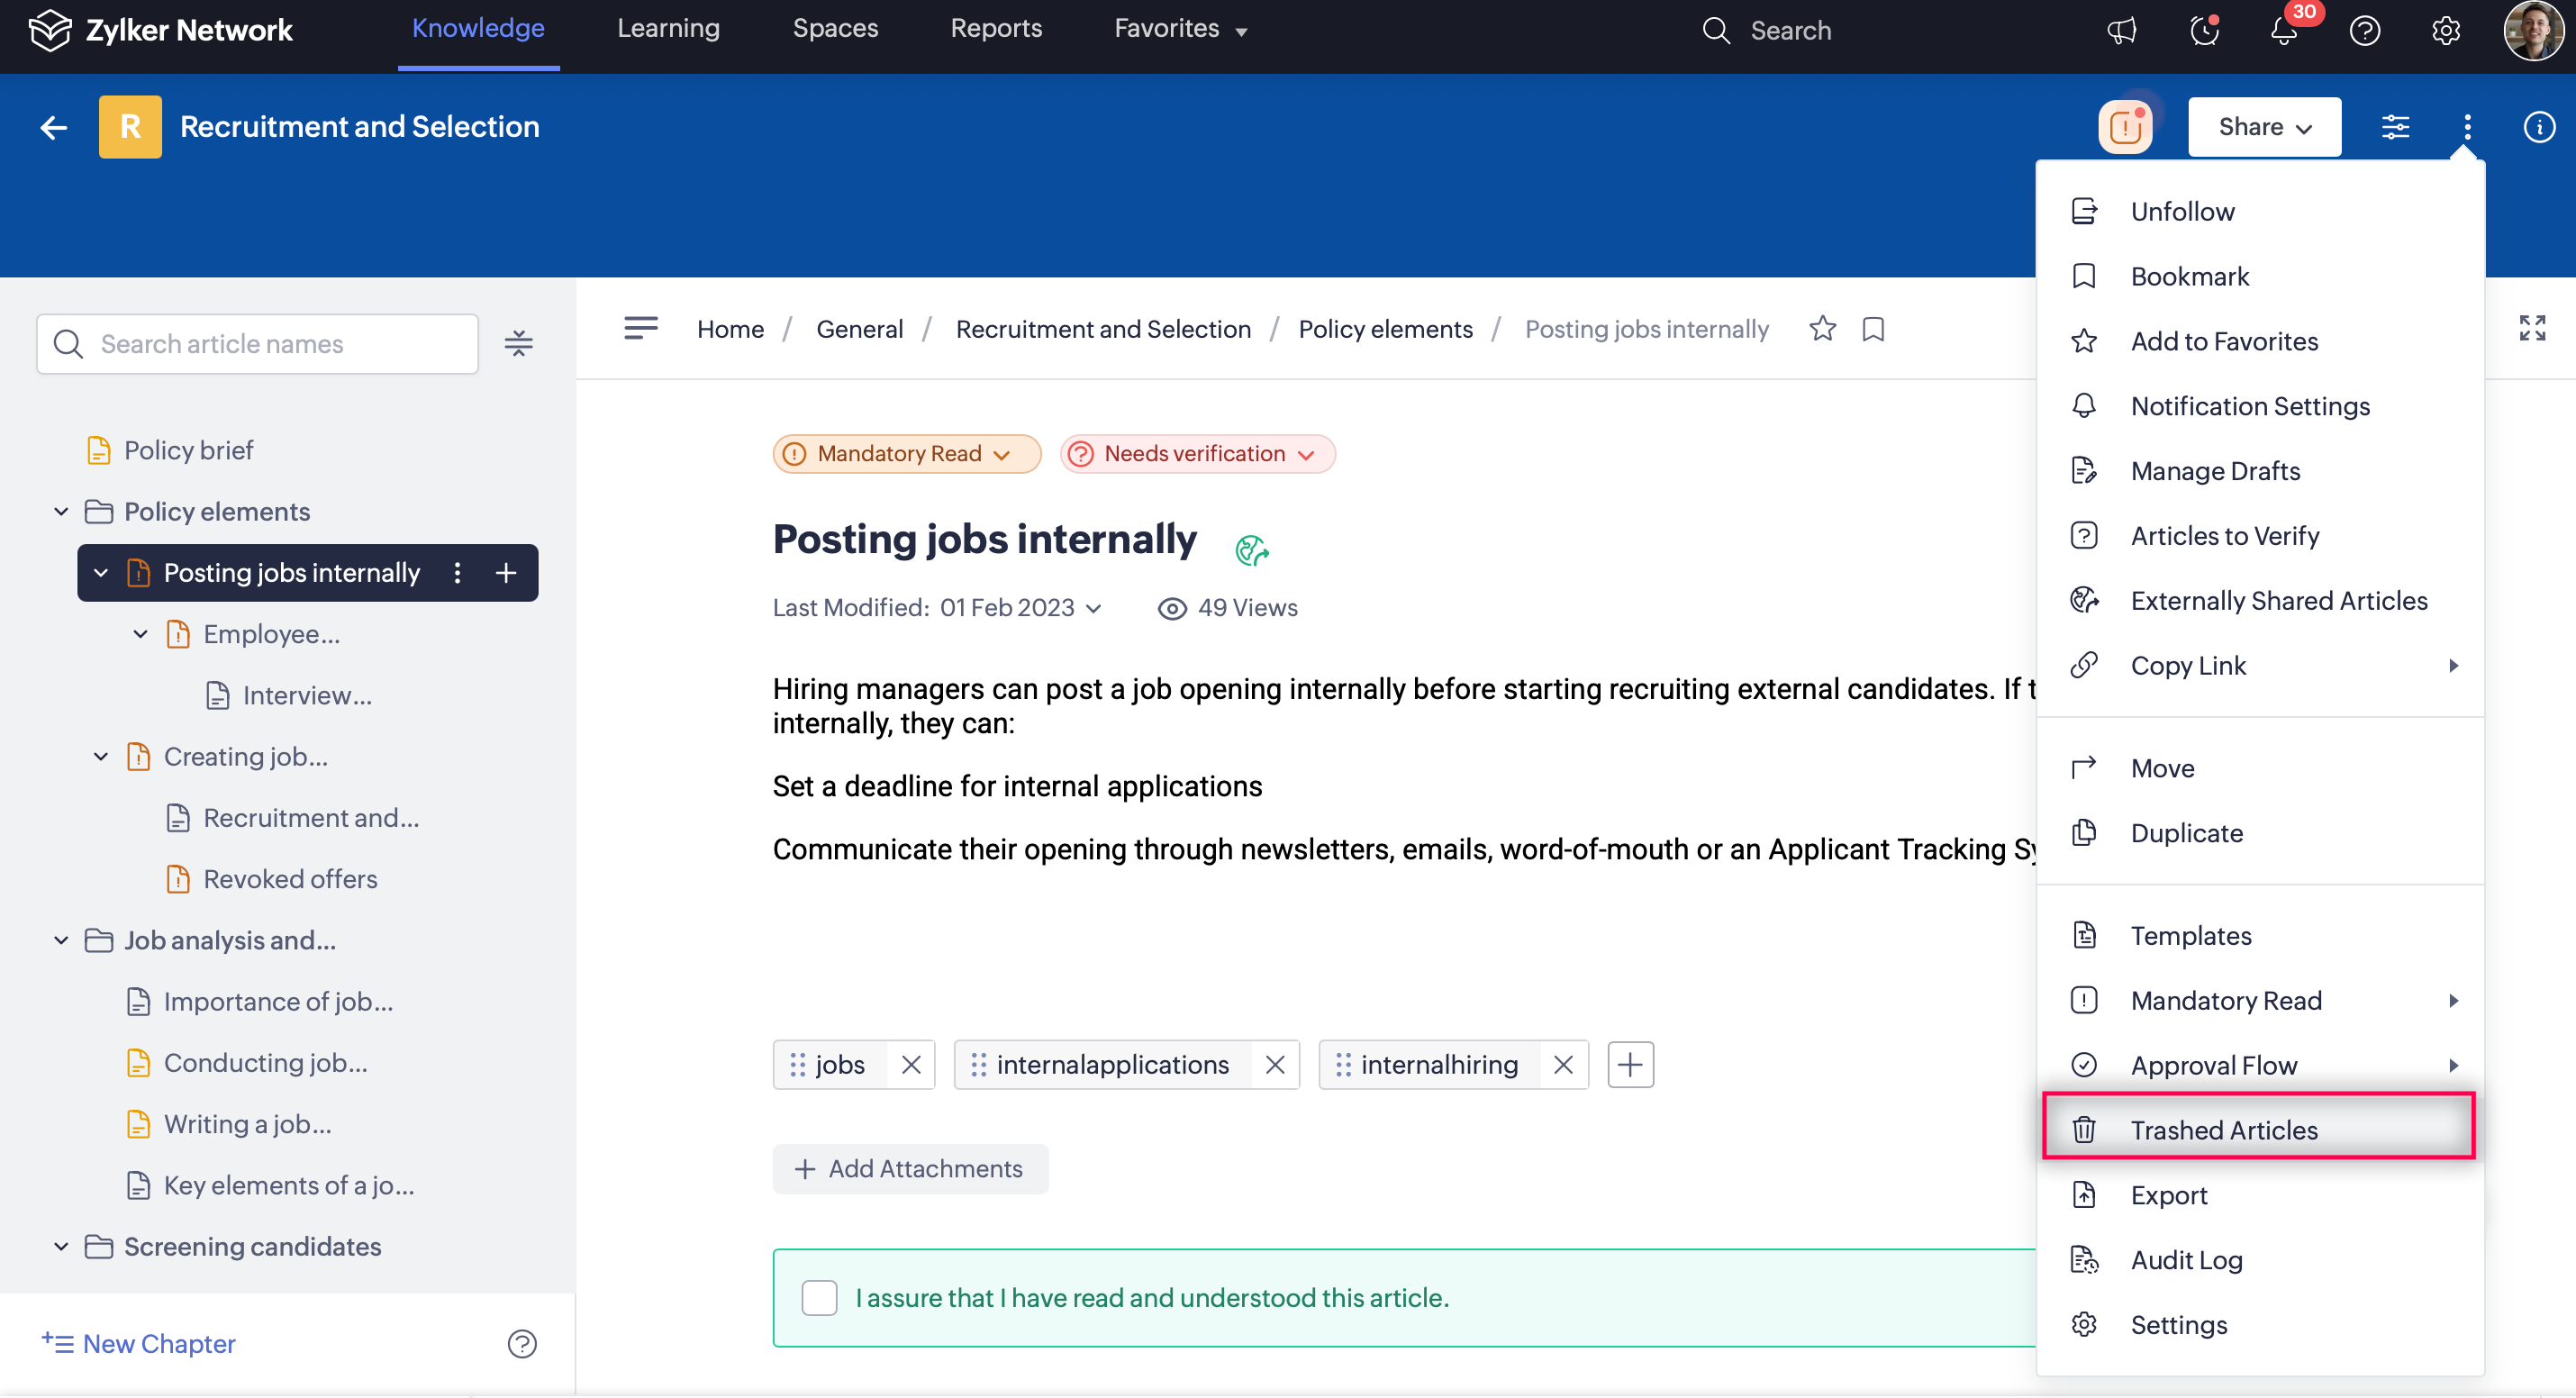Viewport: 2576px width, 1398px height.
Task: Collapse the Policy elements folder
Action: click(x=61, y=512)
